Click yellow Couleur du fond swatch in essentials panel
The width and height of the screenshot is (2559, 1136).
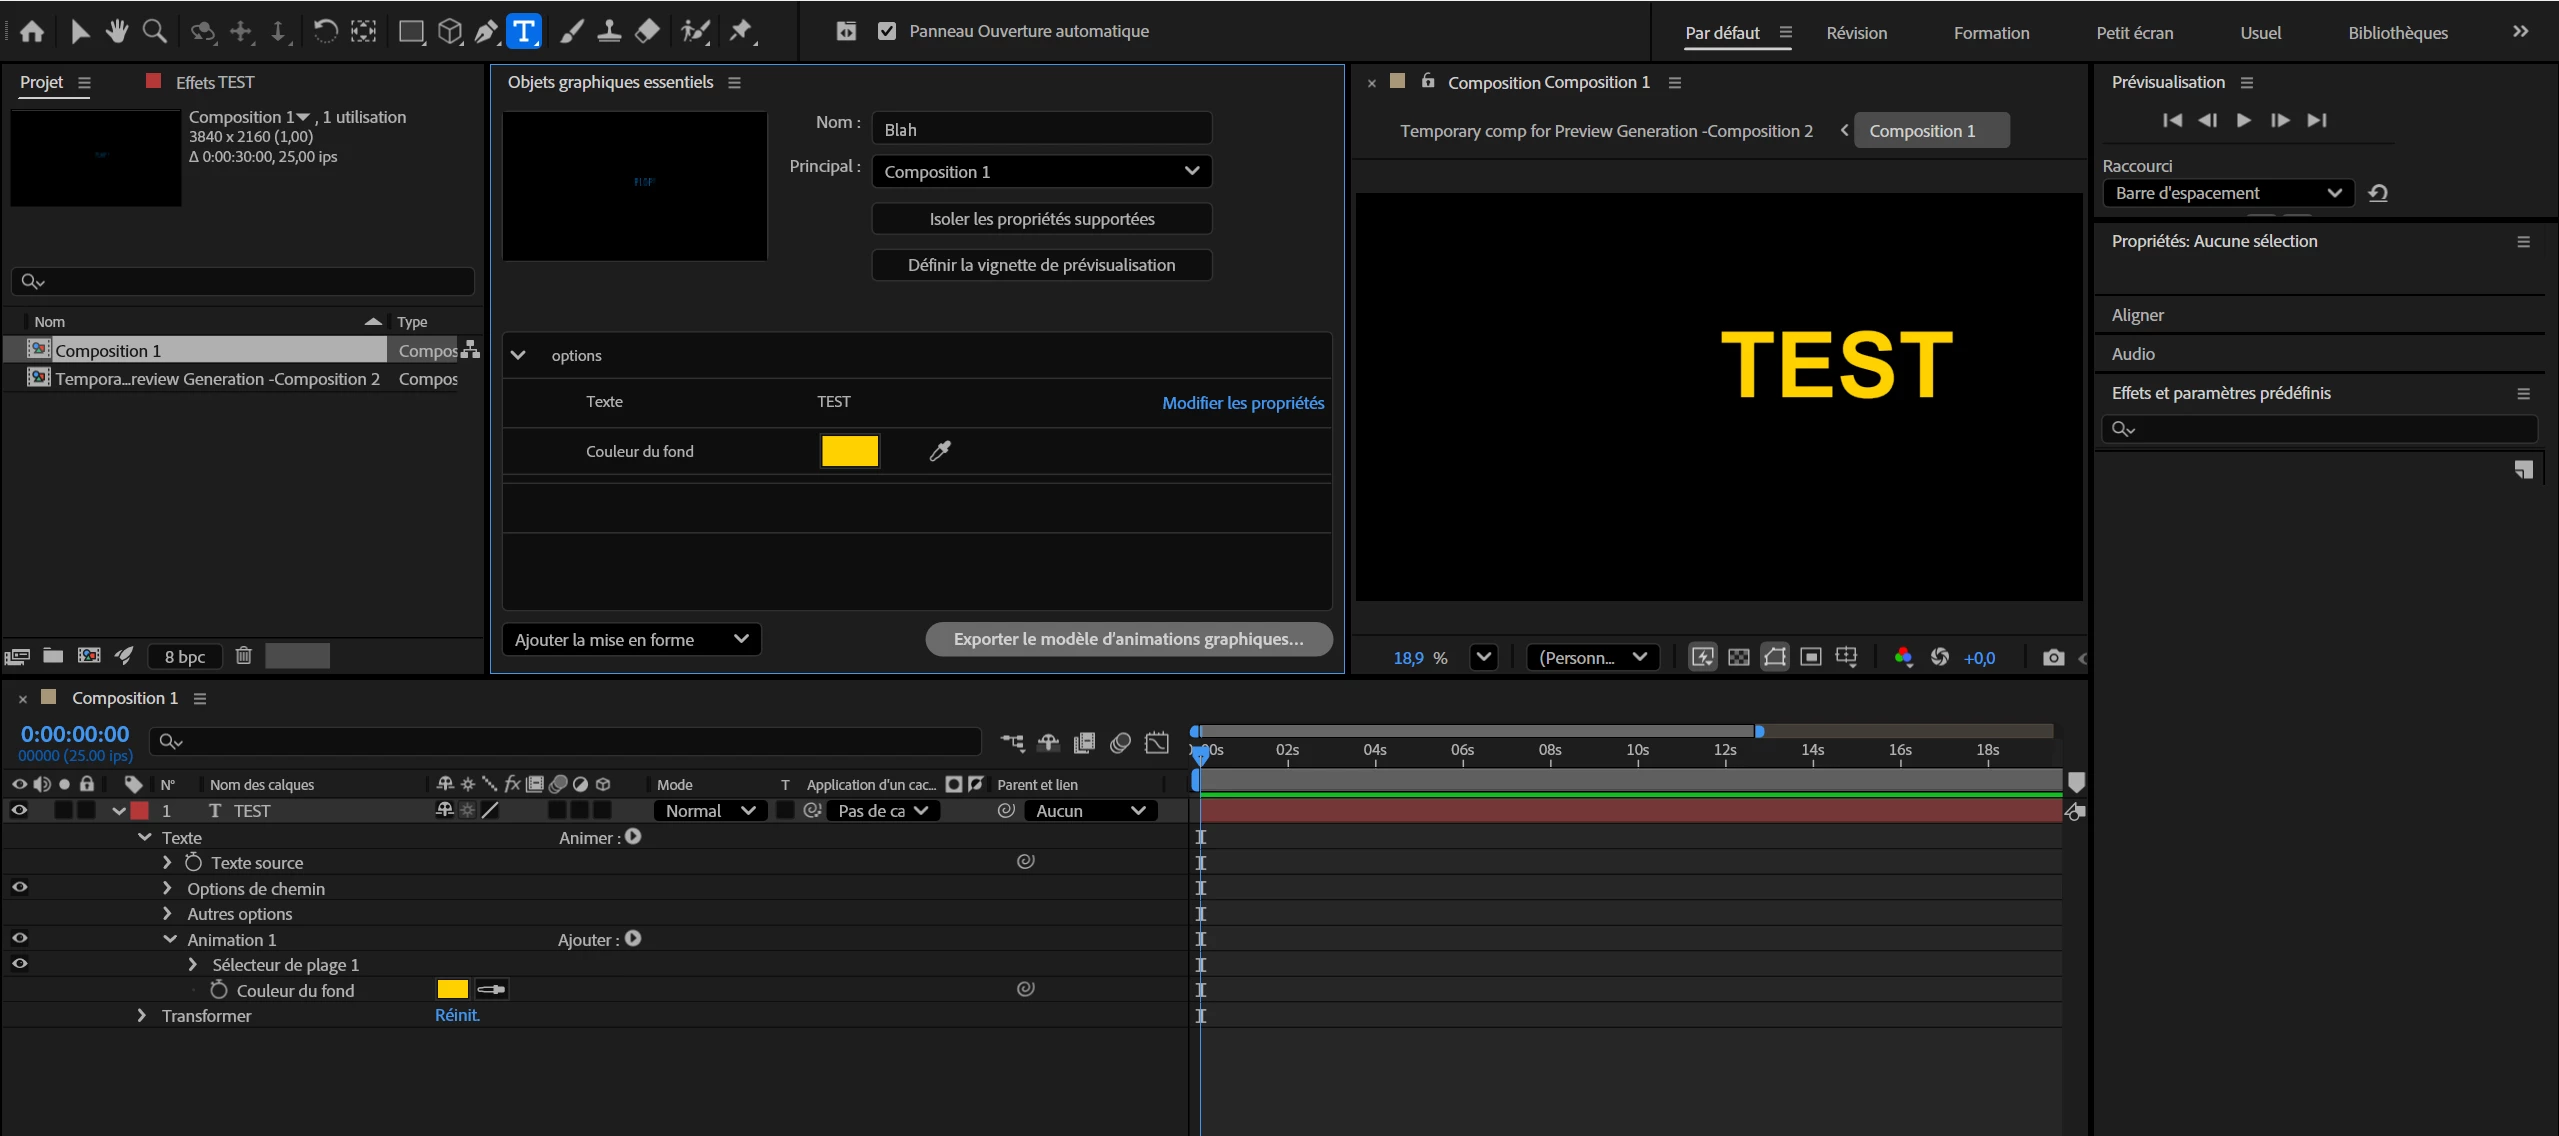pyautogui.click(x=849, y=451)
